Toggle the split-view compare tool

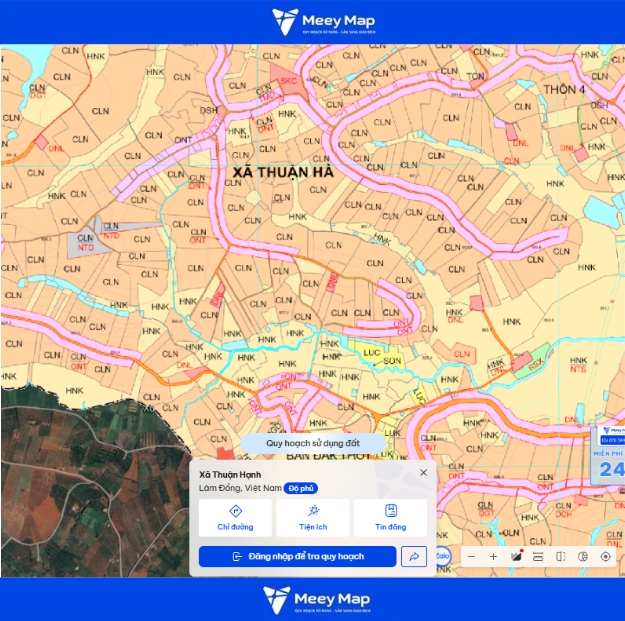tap(560, 557)
